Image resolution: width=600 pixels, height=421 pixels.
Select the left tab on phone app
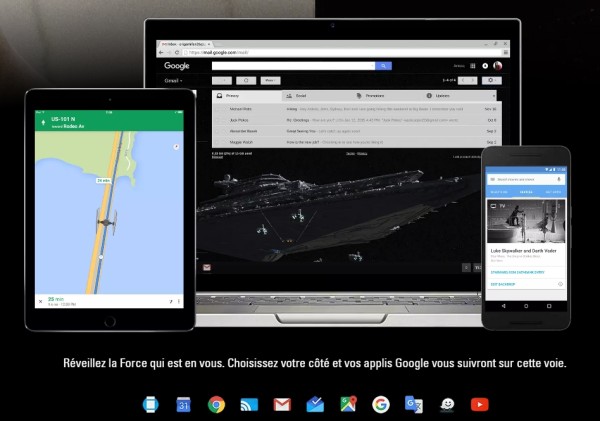pyautogui.click(x=499, y=192)
